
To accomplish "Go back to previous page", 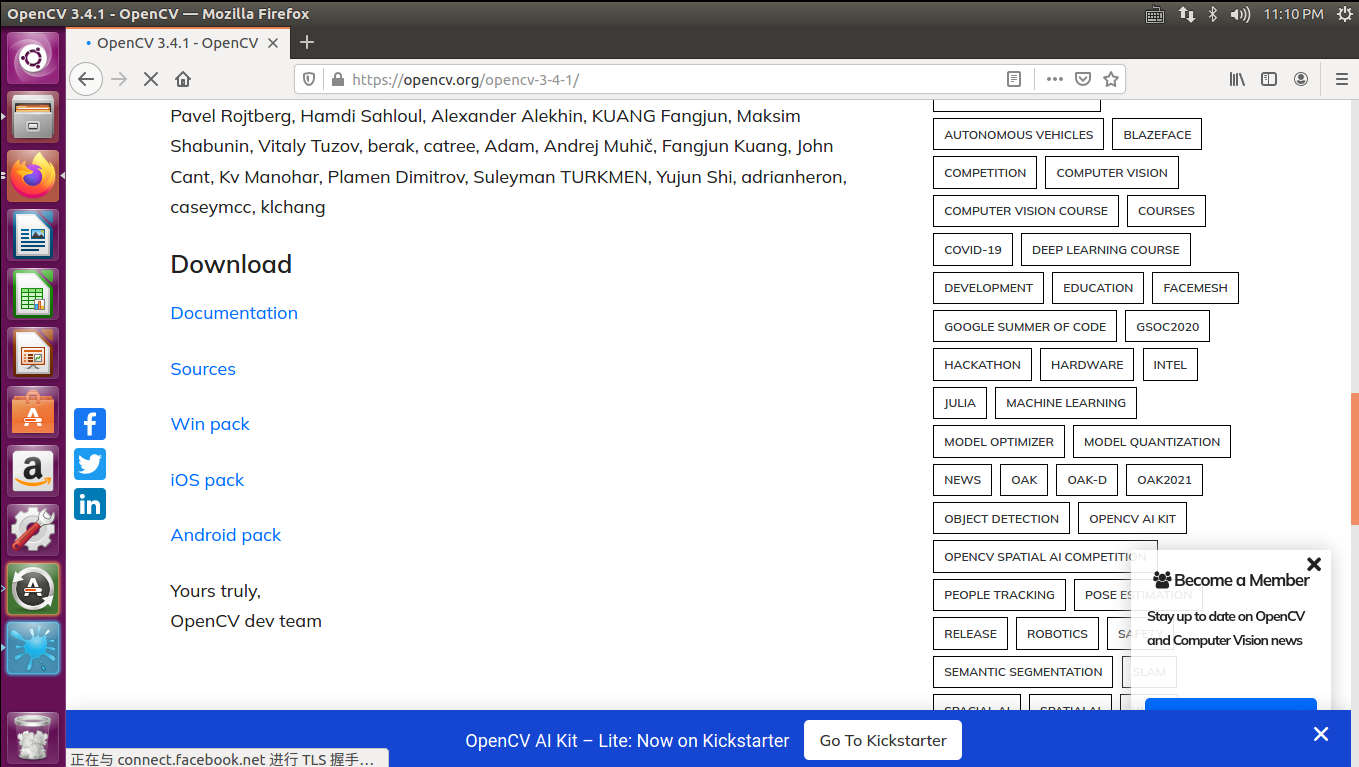I will (x=86, y=79).
